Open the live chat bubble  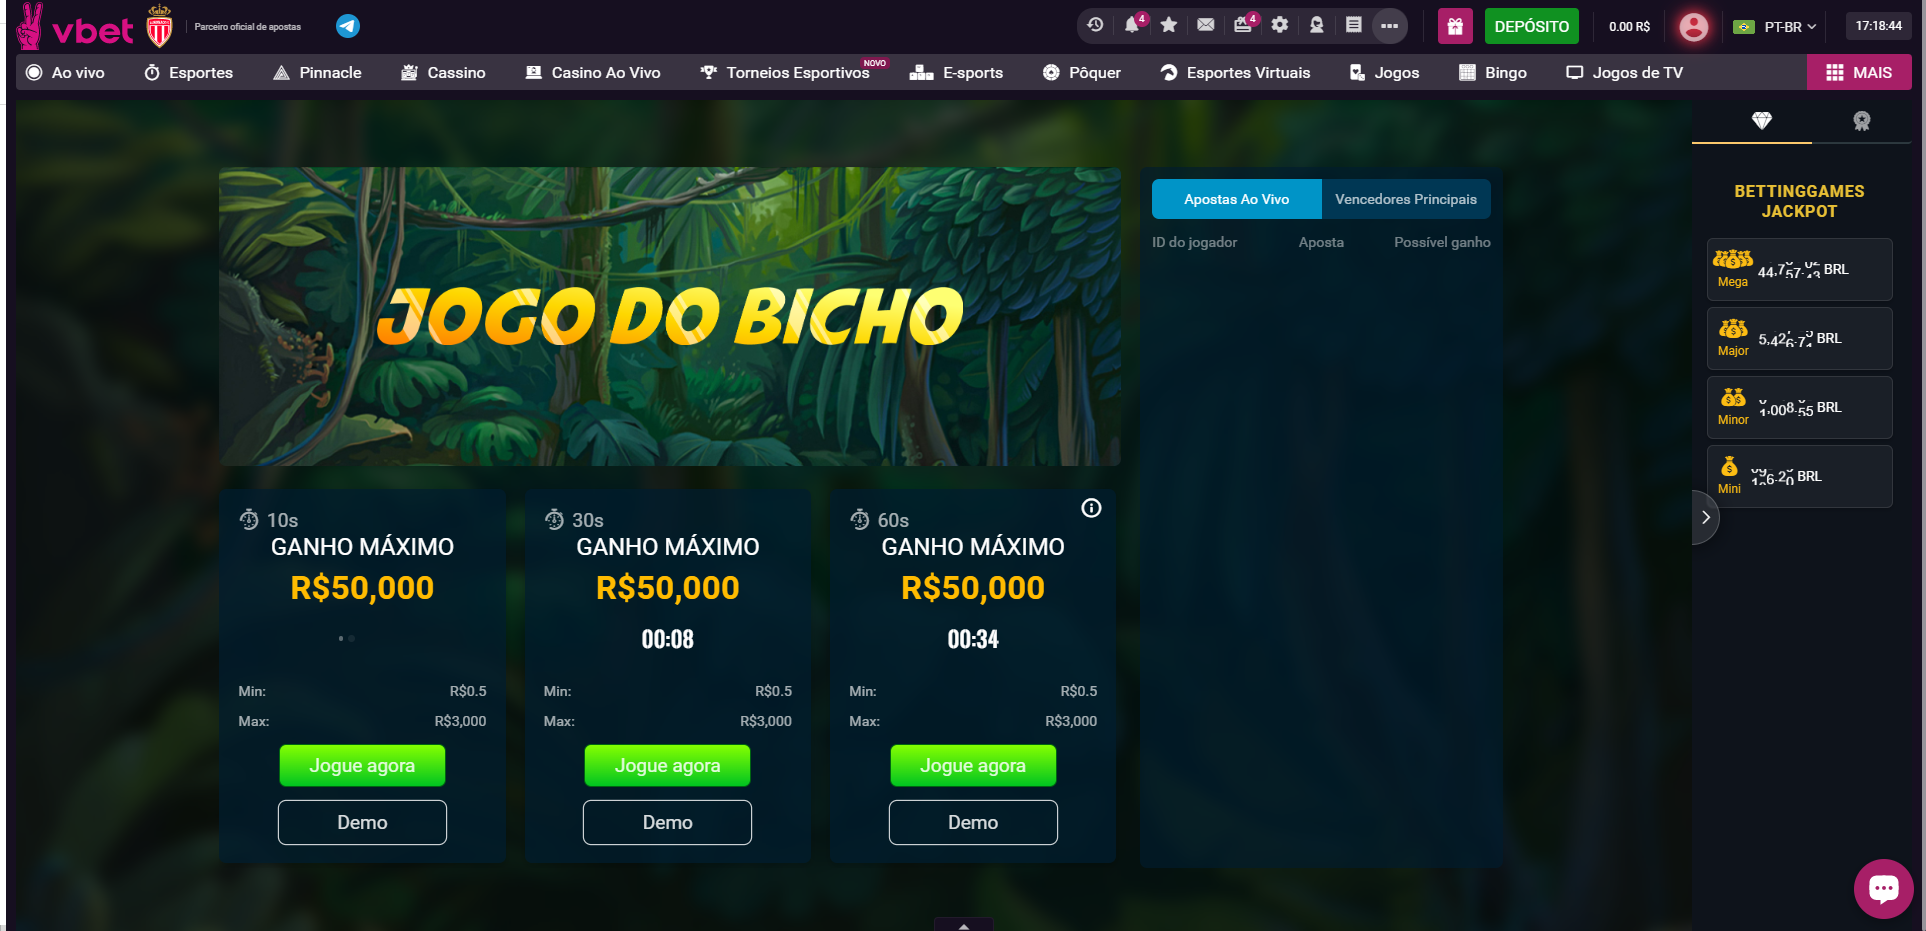[x=1883, y=888]
